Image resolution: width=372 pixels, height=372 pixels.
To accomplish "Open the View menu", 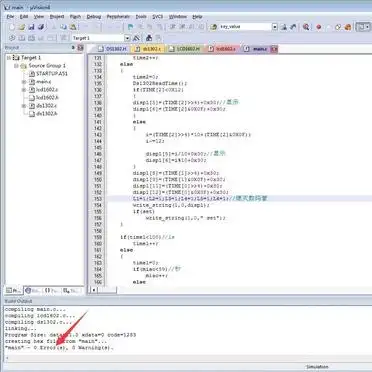I will click(x=39, y=16).
